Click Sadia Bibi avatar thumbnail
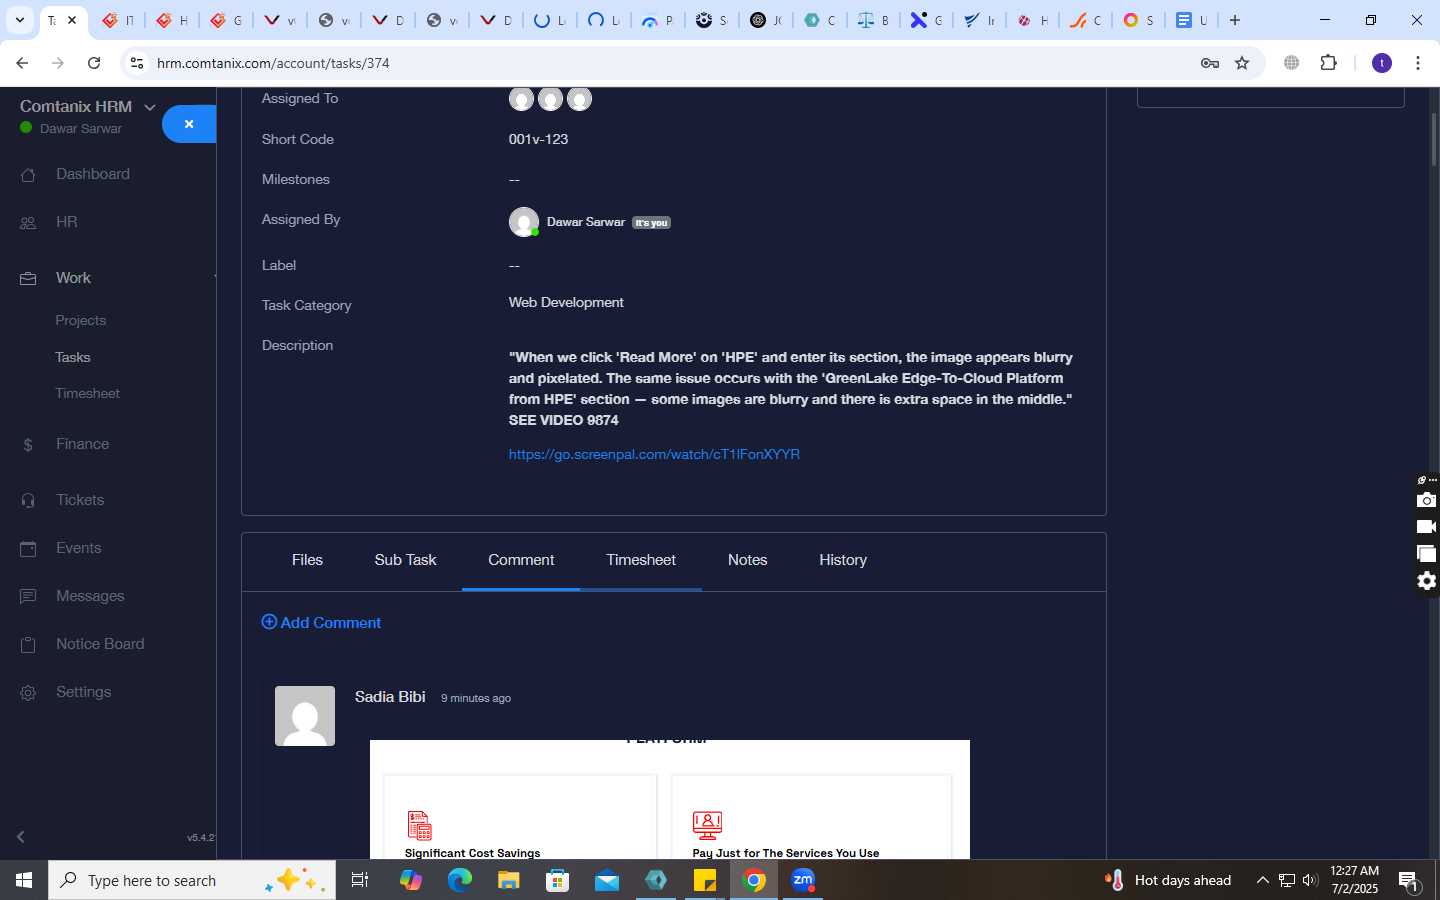This screenshot has height=900, width=1440. tap(305, 716)
